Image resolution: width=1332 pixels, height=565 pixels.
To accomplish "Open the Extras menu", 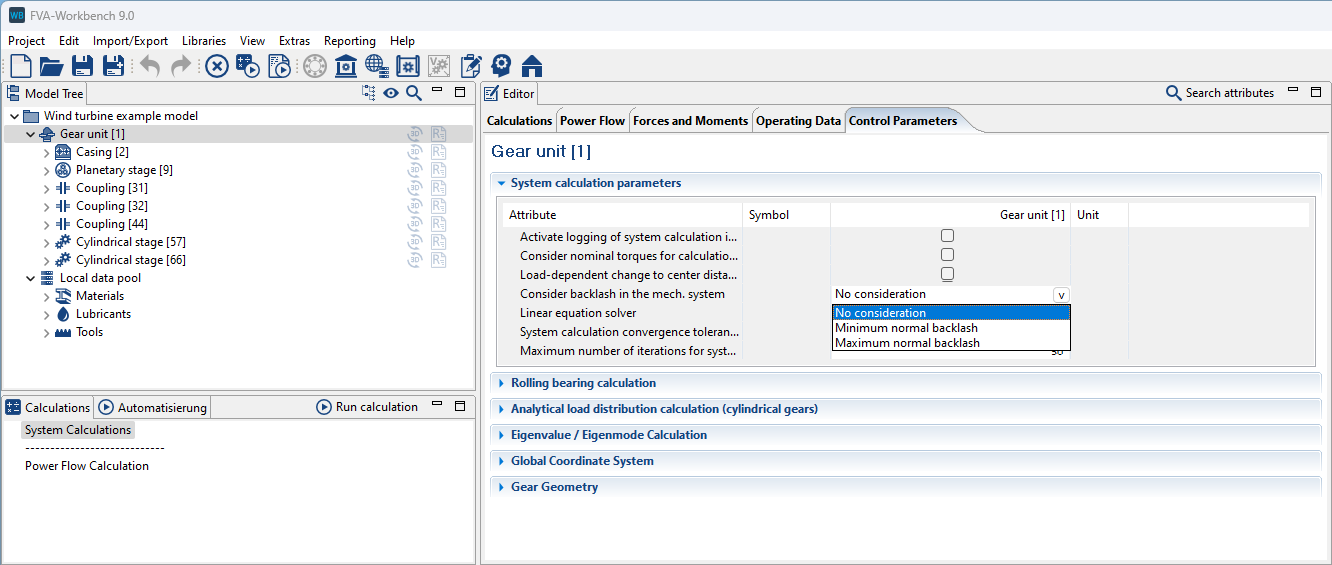I will (x=294, y=41).
